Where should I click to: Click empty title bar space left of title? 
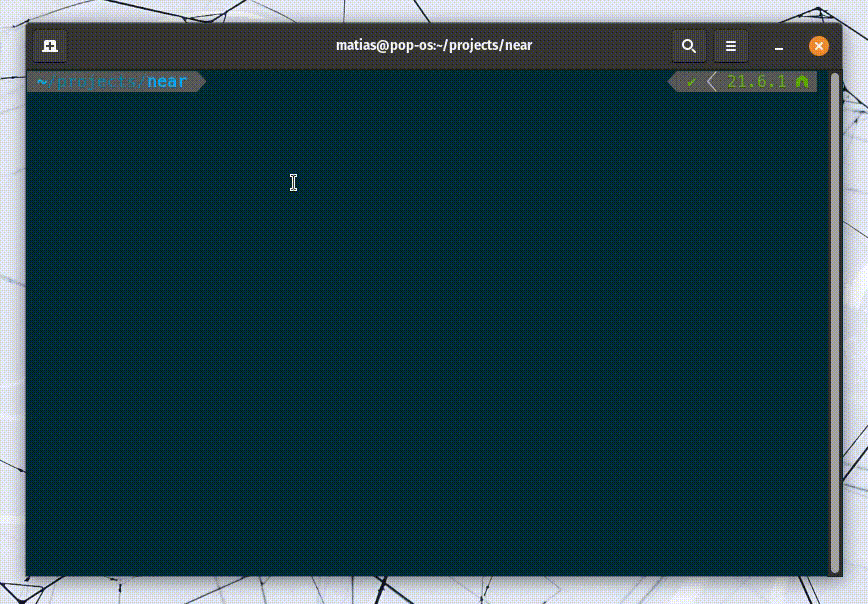(x=200, y=46)
